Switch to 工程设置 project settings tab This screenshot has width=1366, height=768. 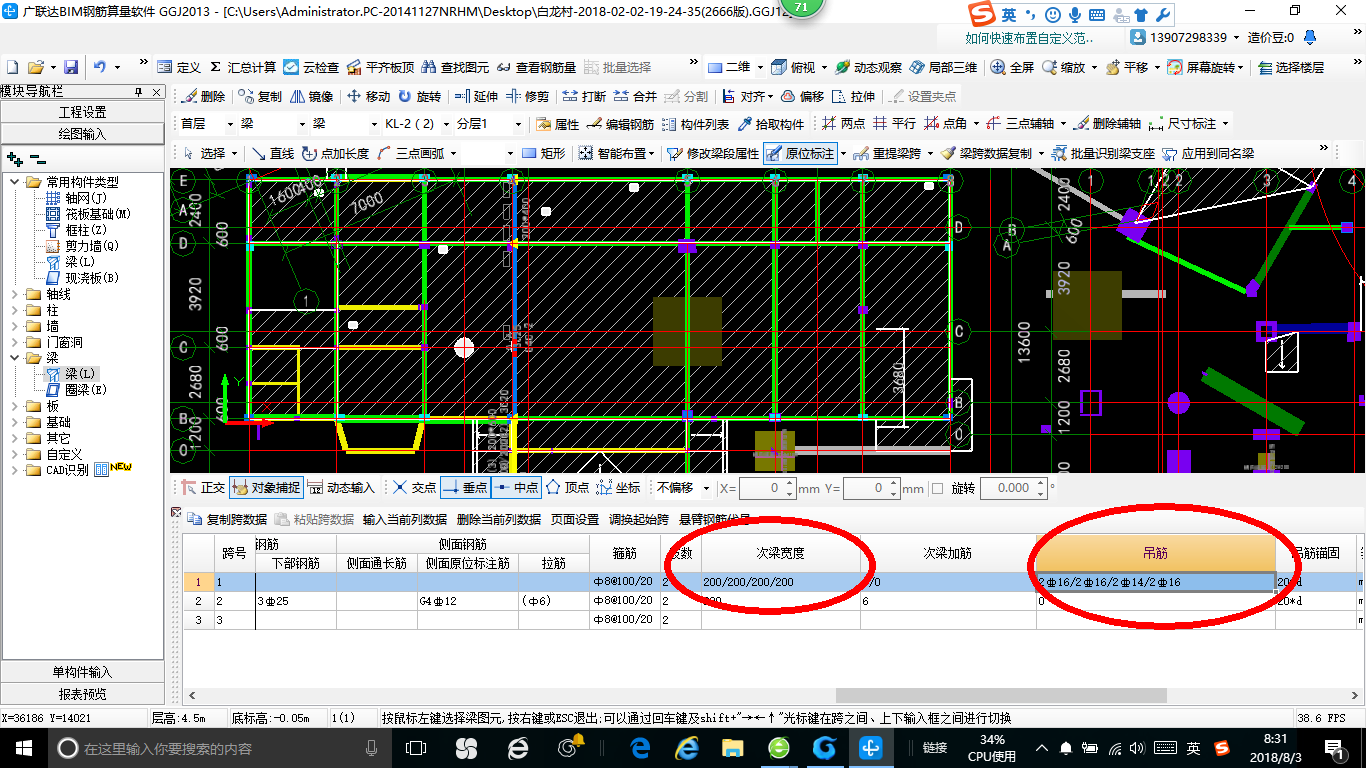(82, 112)
